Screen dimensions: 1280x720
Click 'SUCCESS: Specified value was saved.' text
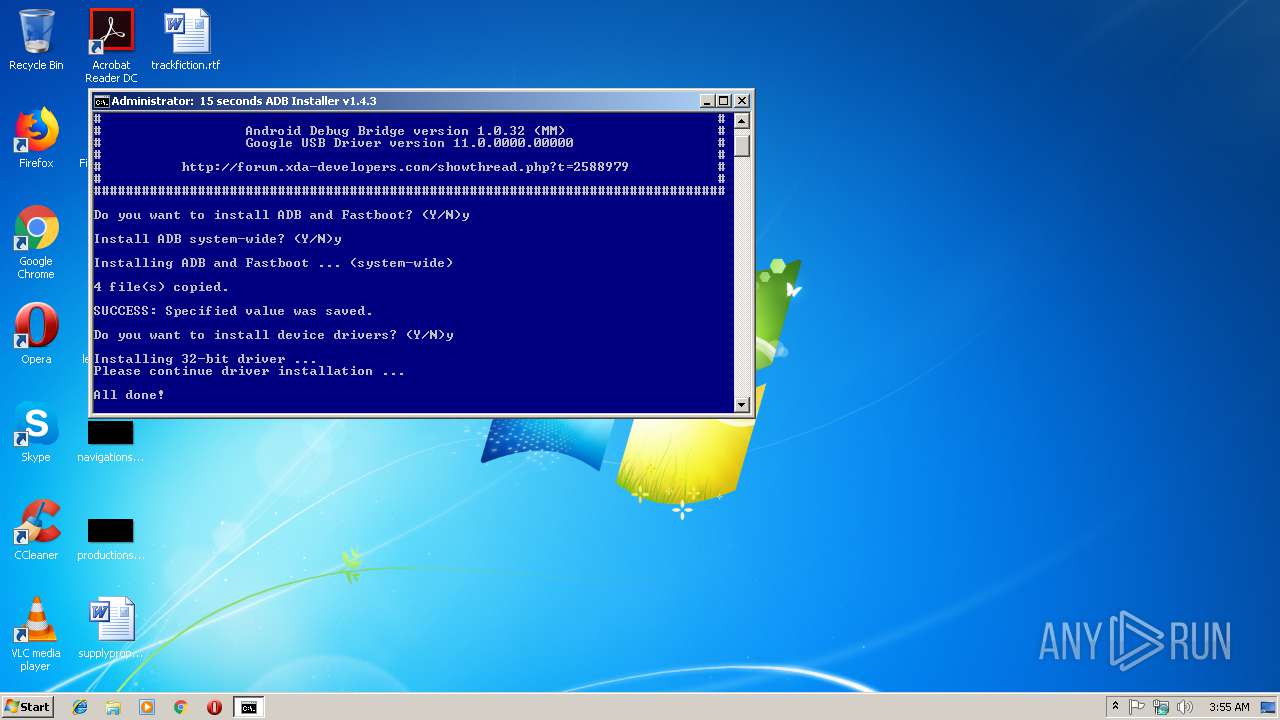(233, 311)
